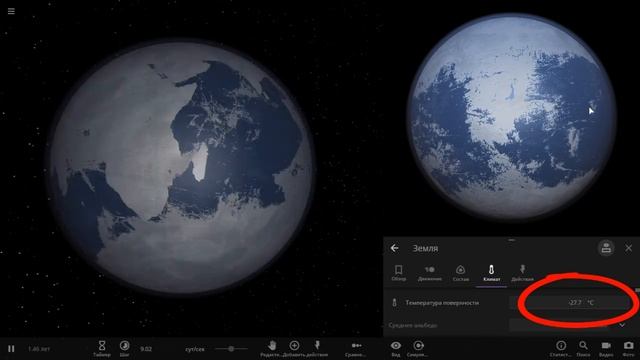Open the hamburger main menu
The image size is (640, 360).
click(x=11, y=11)
